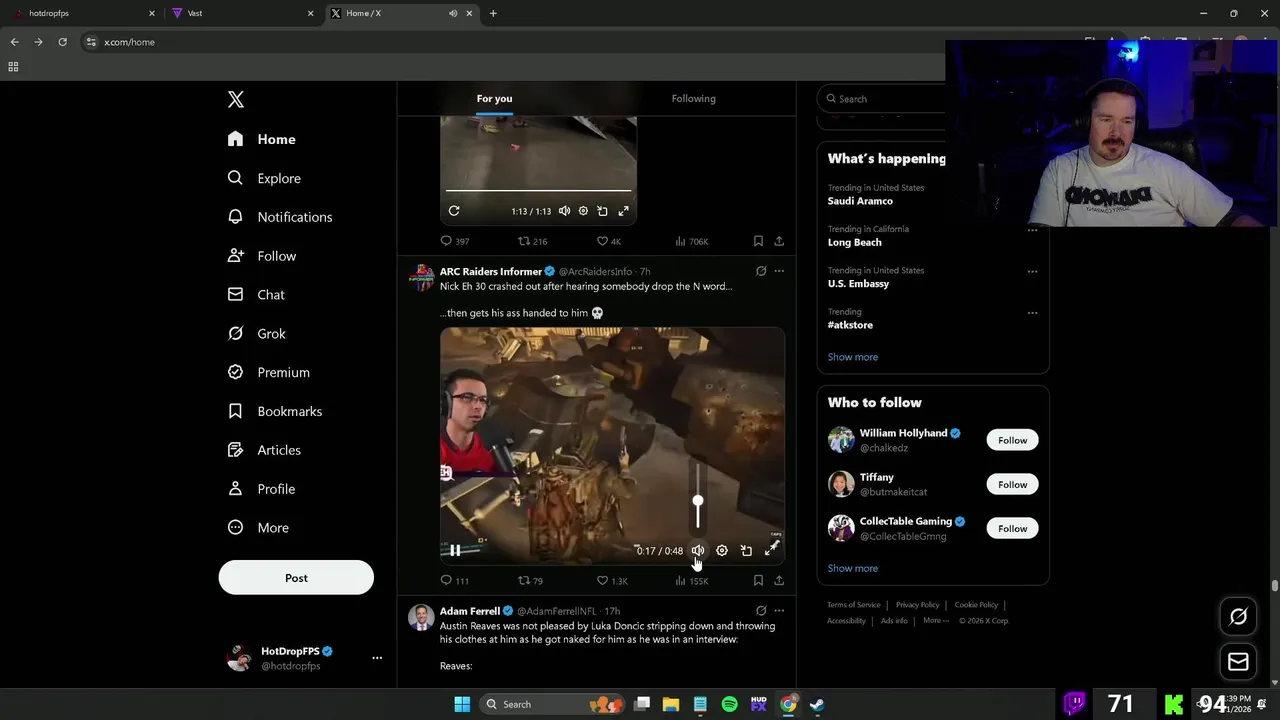Follow Tiffany

(x=1012, y=484)
